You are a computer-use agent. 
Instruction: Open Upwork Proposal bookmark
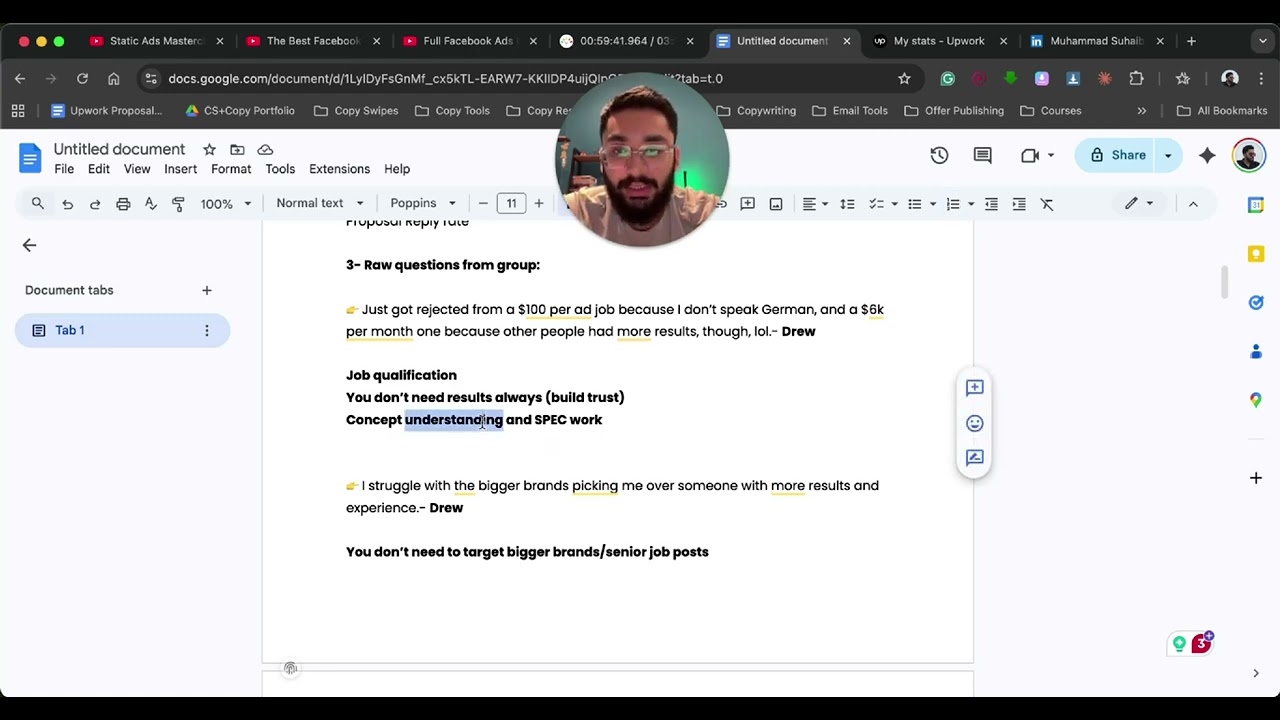[x=106, y=111]
